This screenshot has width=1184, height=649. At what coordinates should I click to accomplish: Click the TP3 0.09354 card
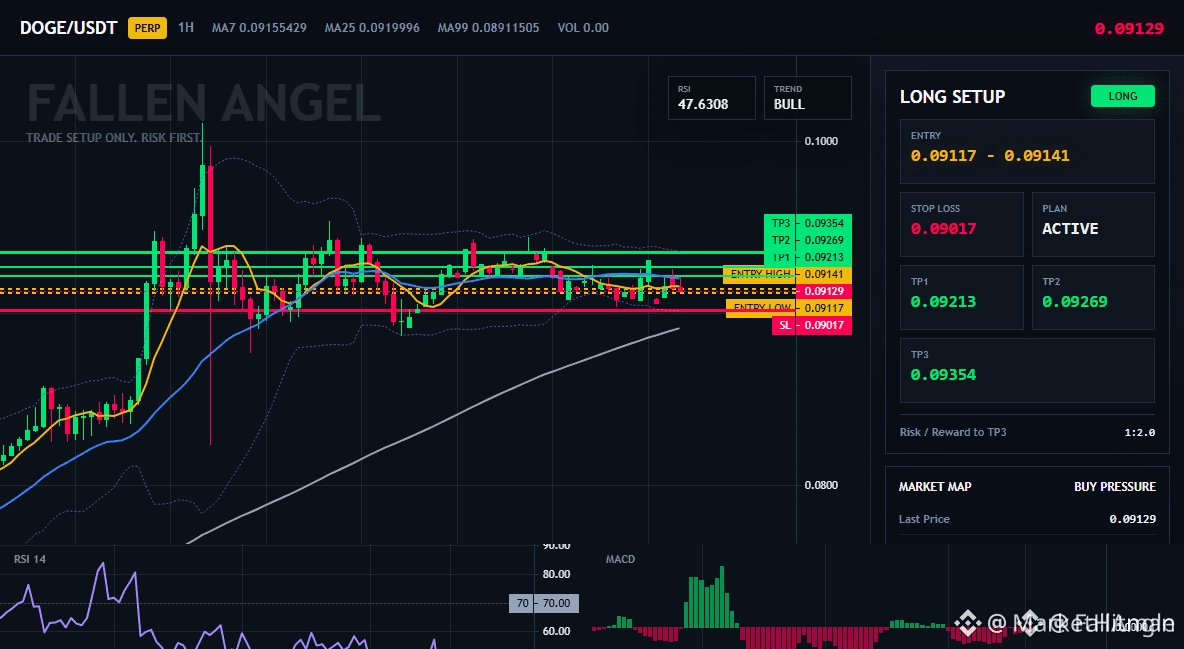1027,370
